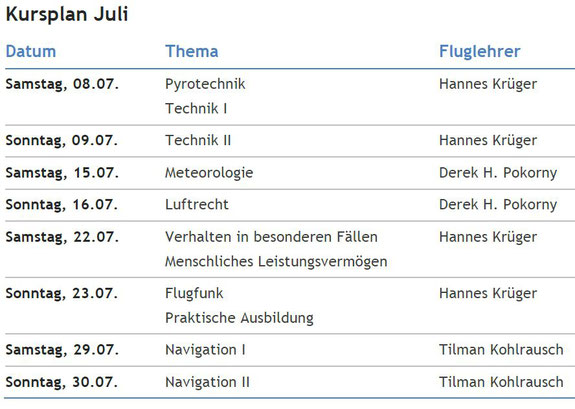Click Menschliches Leistungsvermögen topic
This screenshot has height=409, width=575.
pyautogui.click(x=276, y=262)
